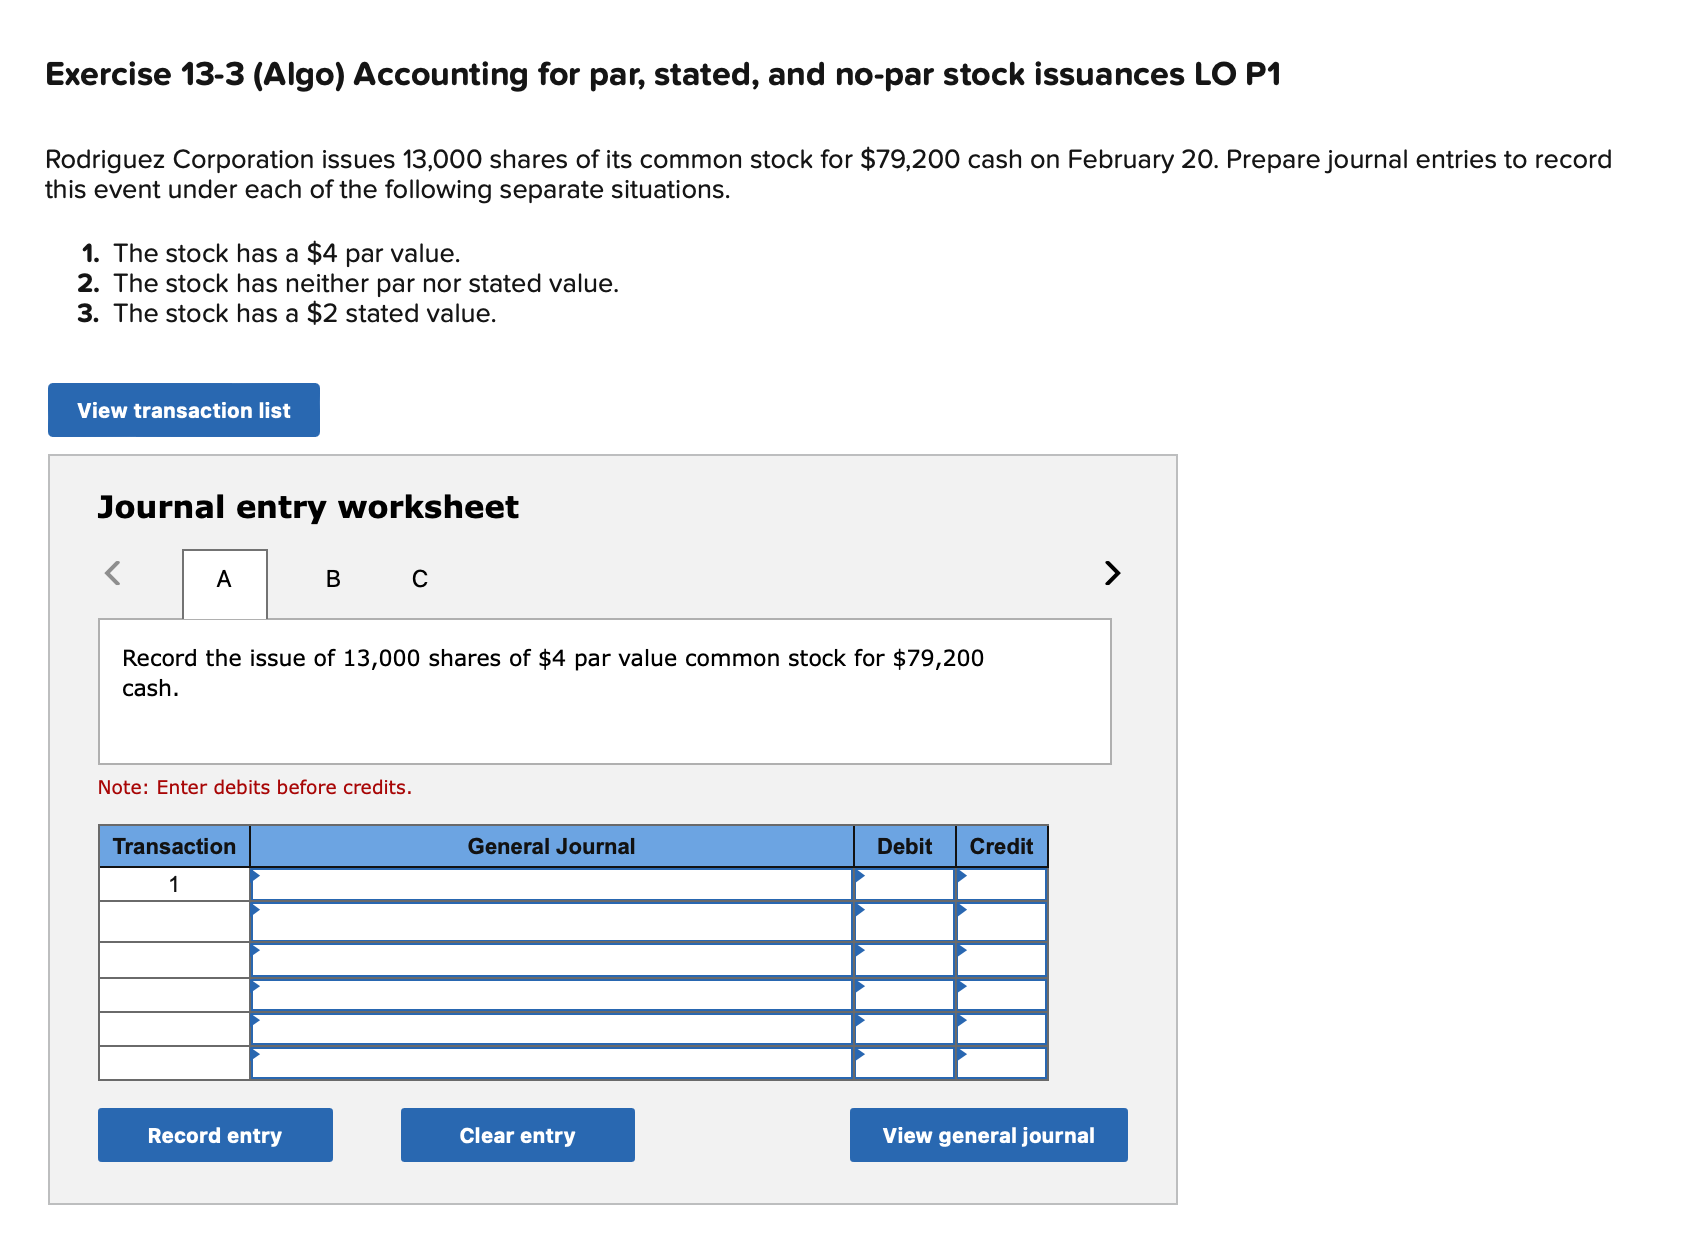Click the Clear entry button
The image size is (1682, 1244).
pyautogui.click(x=517, y=1135)
